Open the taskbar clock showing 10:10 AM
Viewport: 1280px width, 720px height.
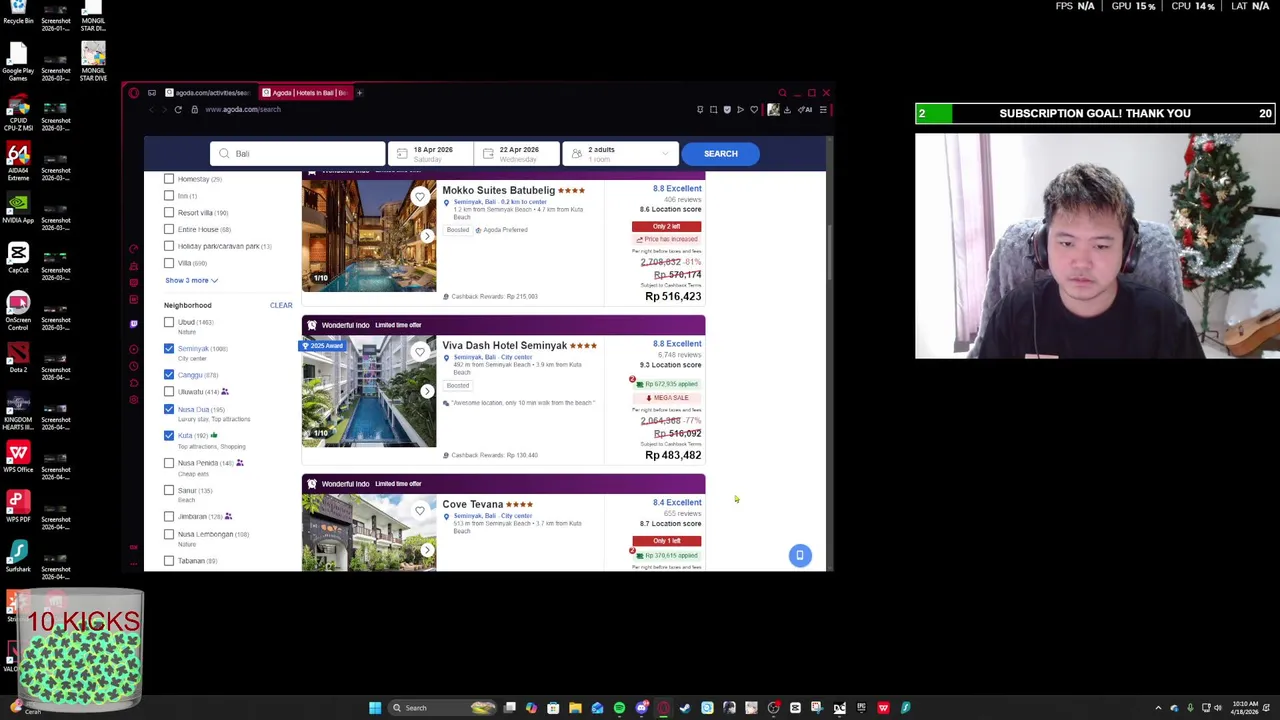1245,708
